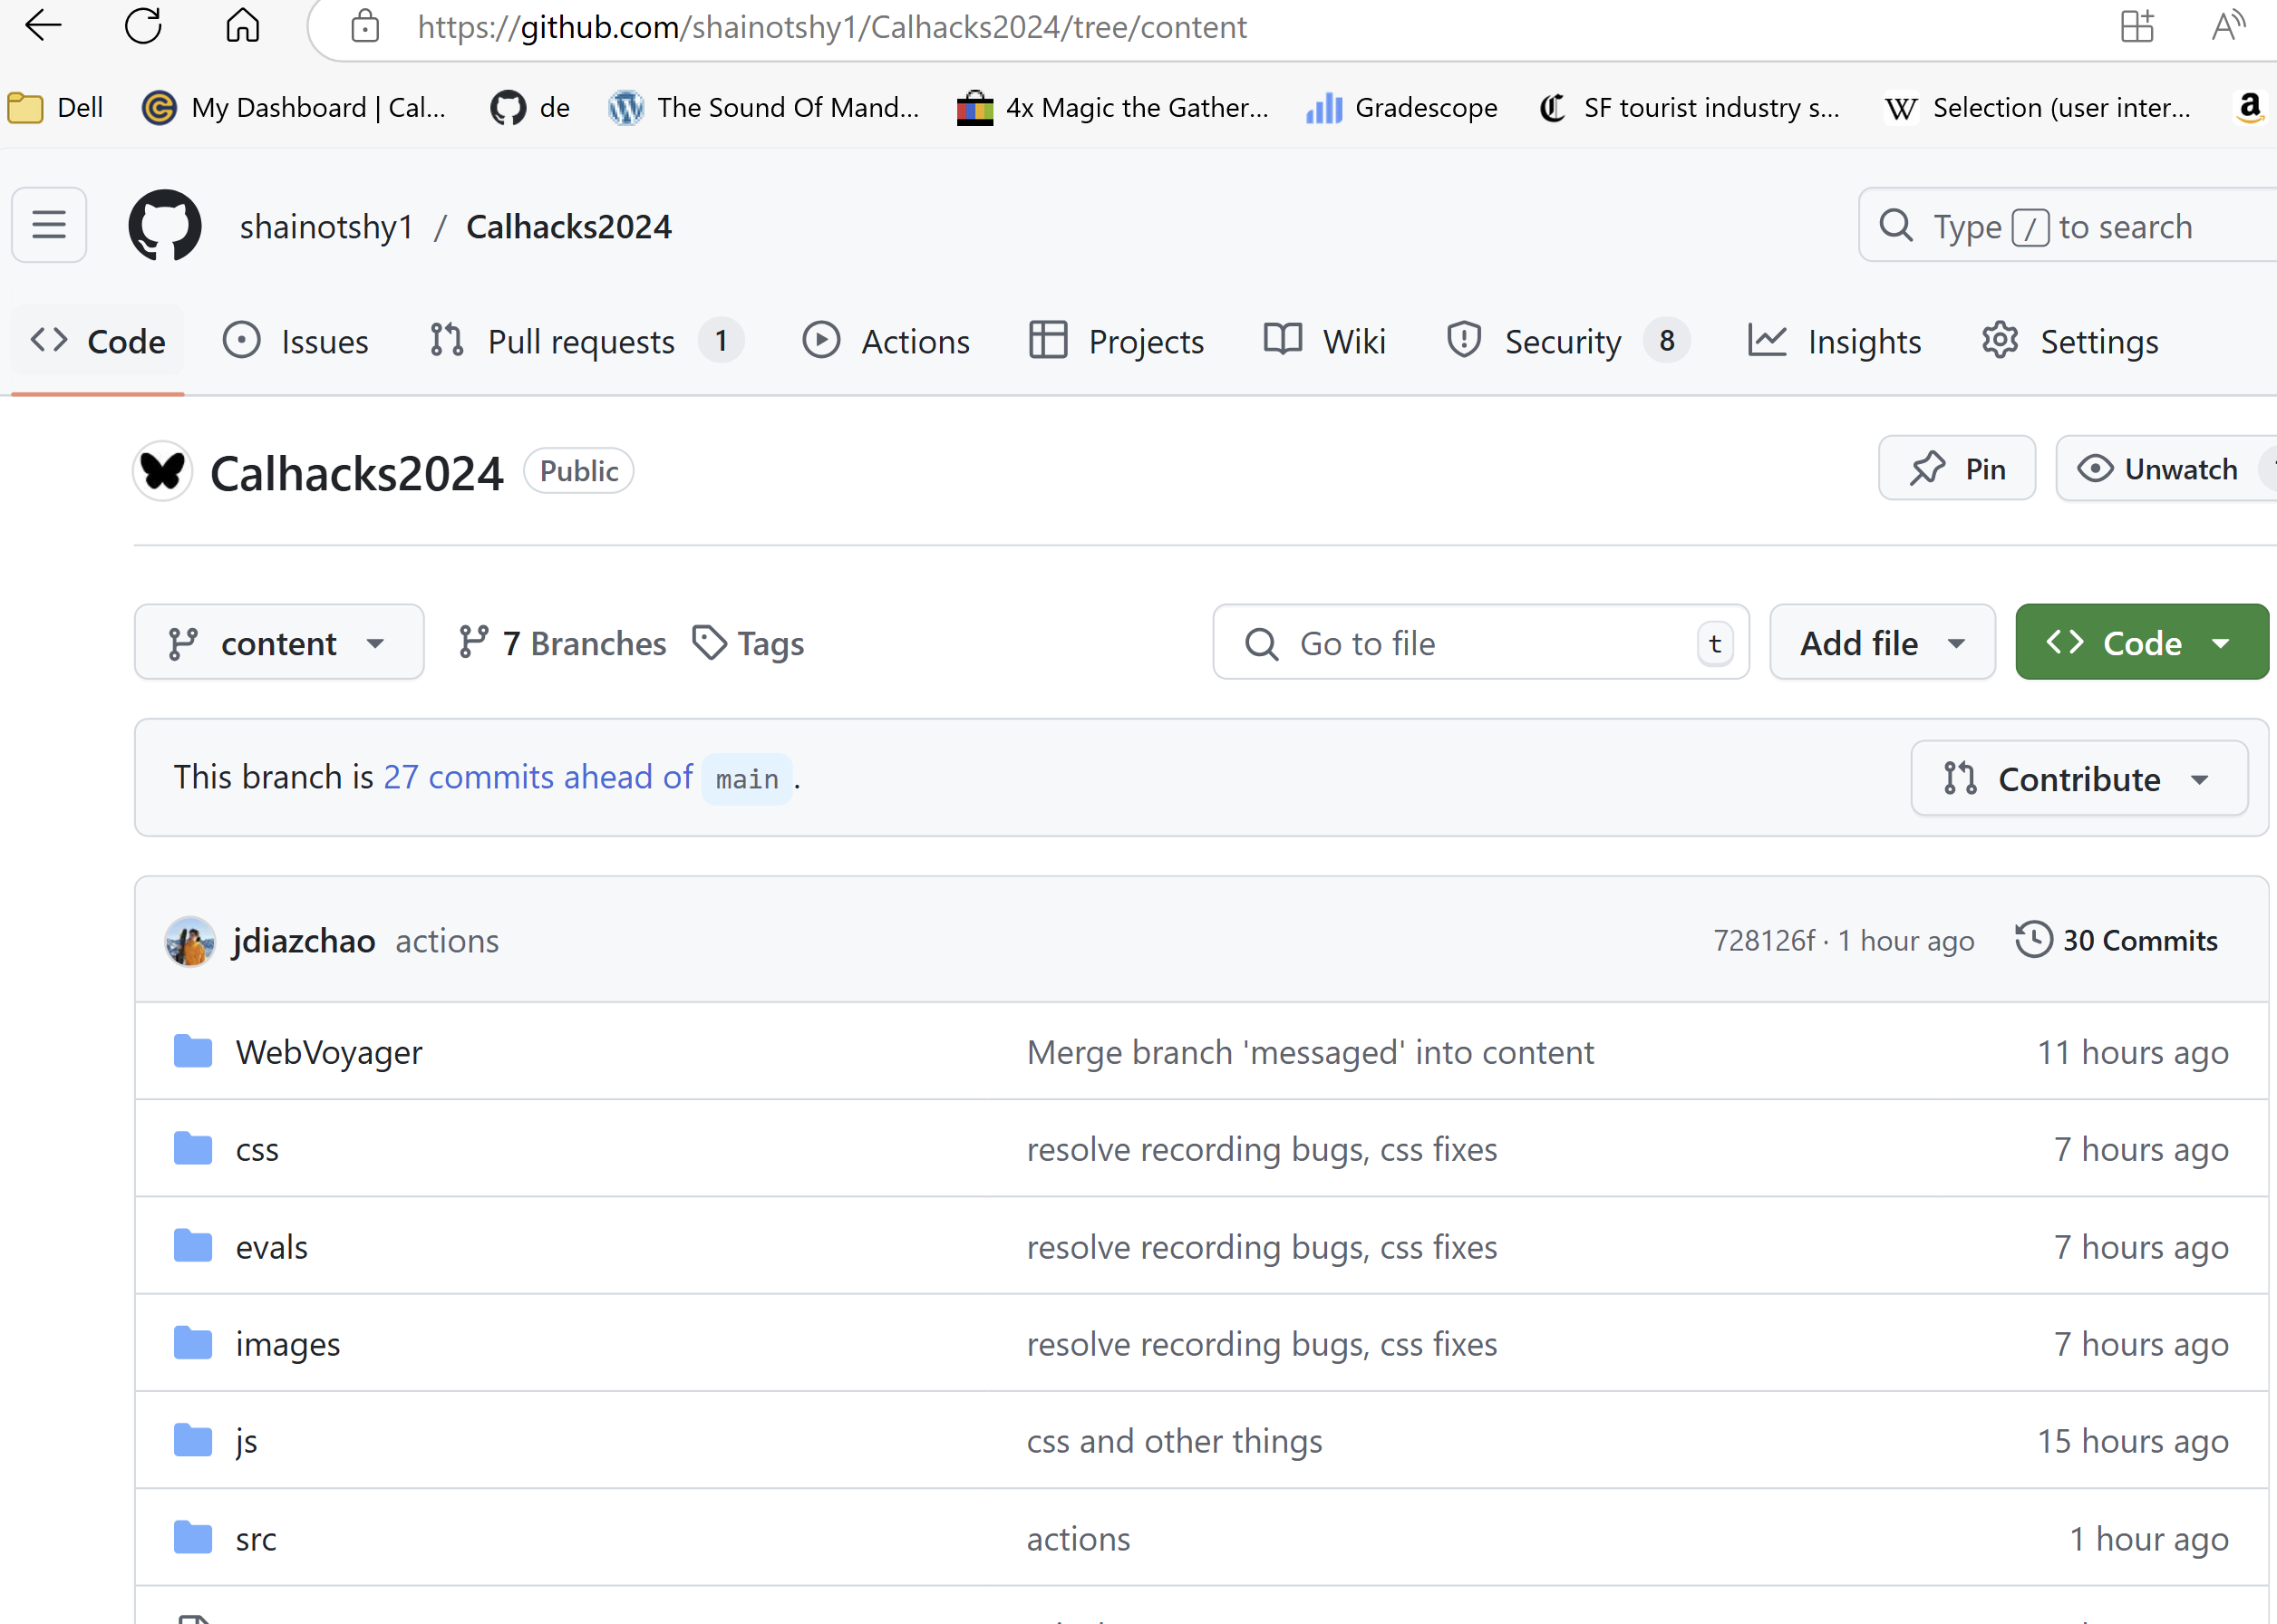Click the browser refresh icon
The width and height of the screenshot is (2277, 1624).
click(143, 26)
